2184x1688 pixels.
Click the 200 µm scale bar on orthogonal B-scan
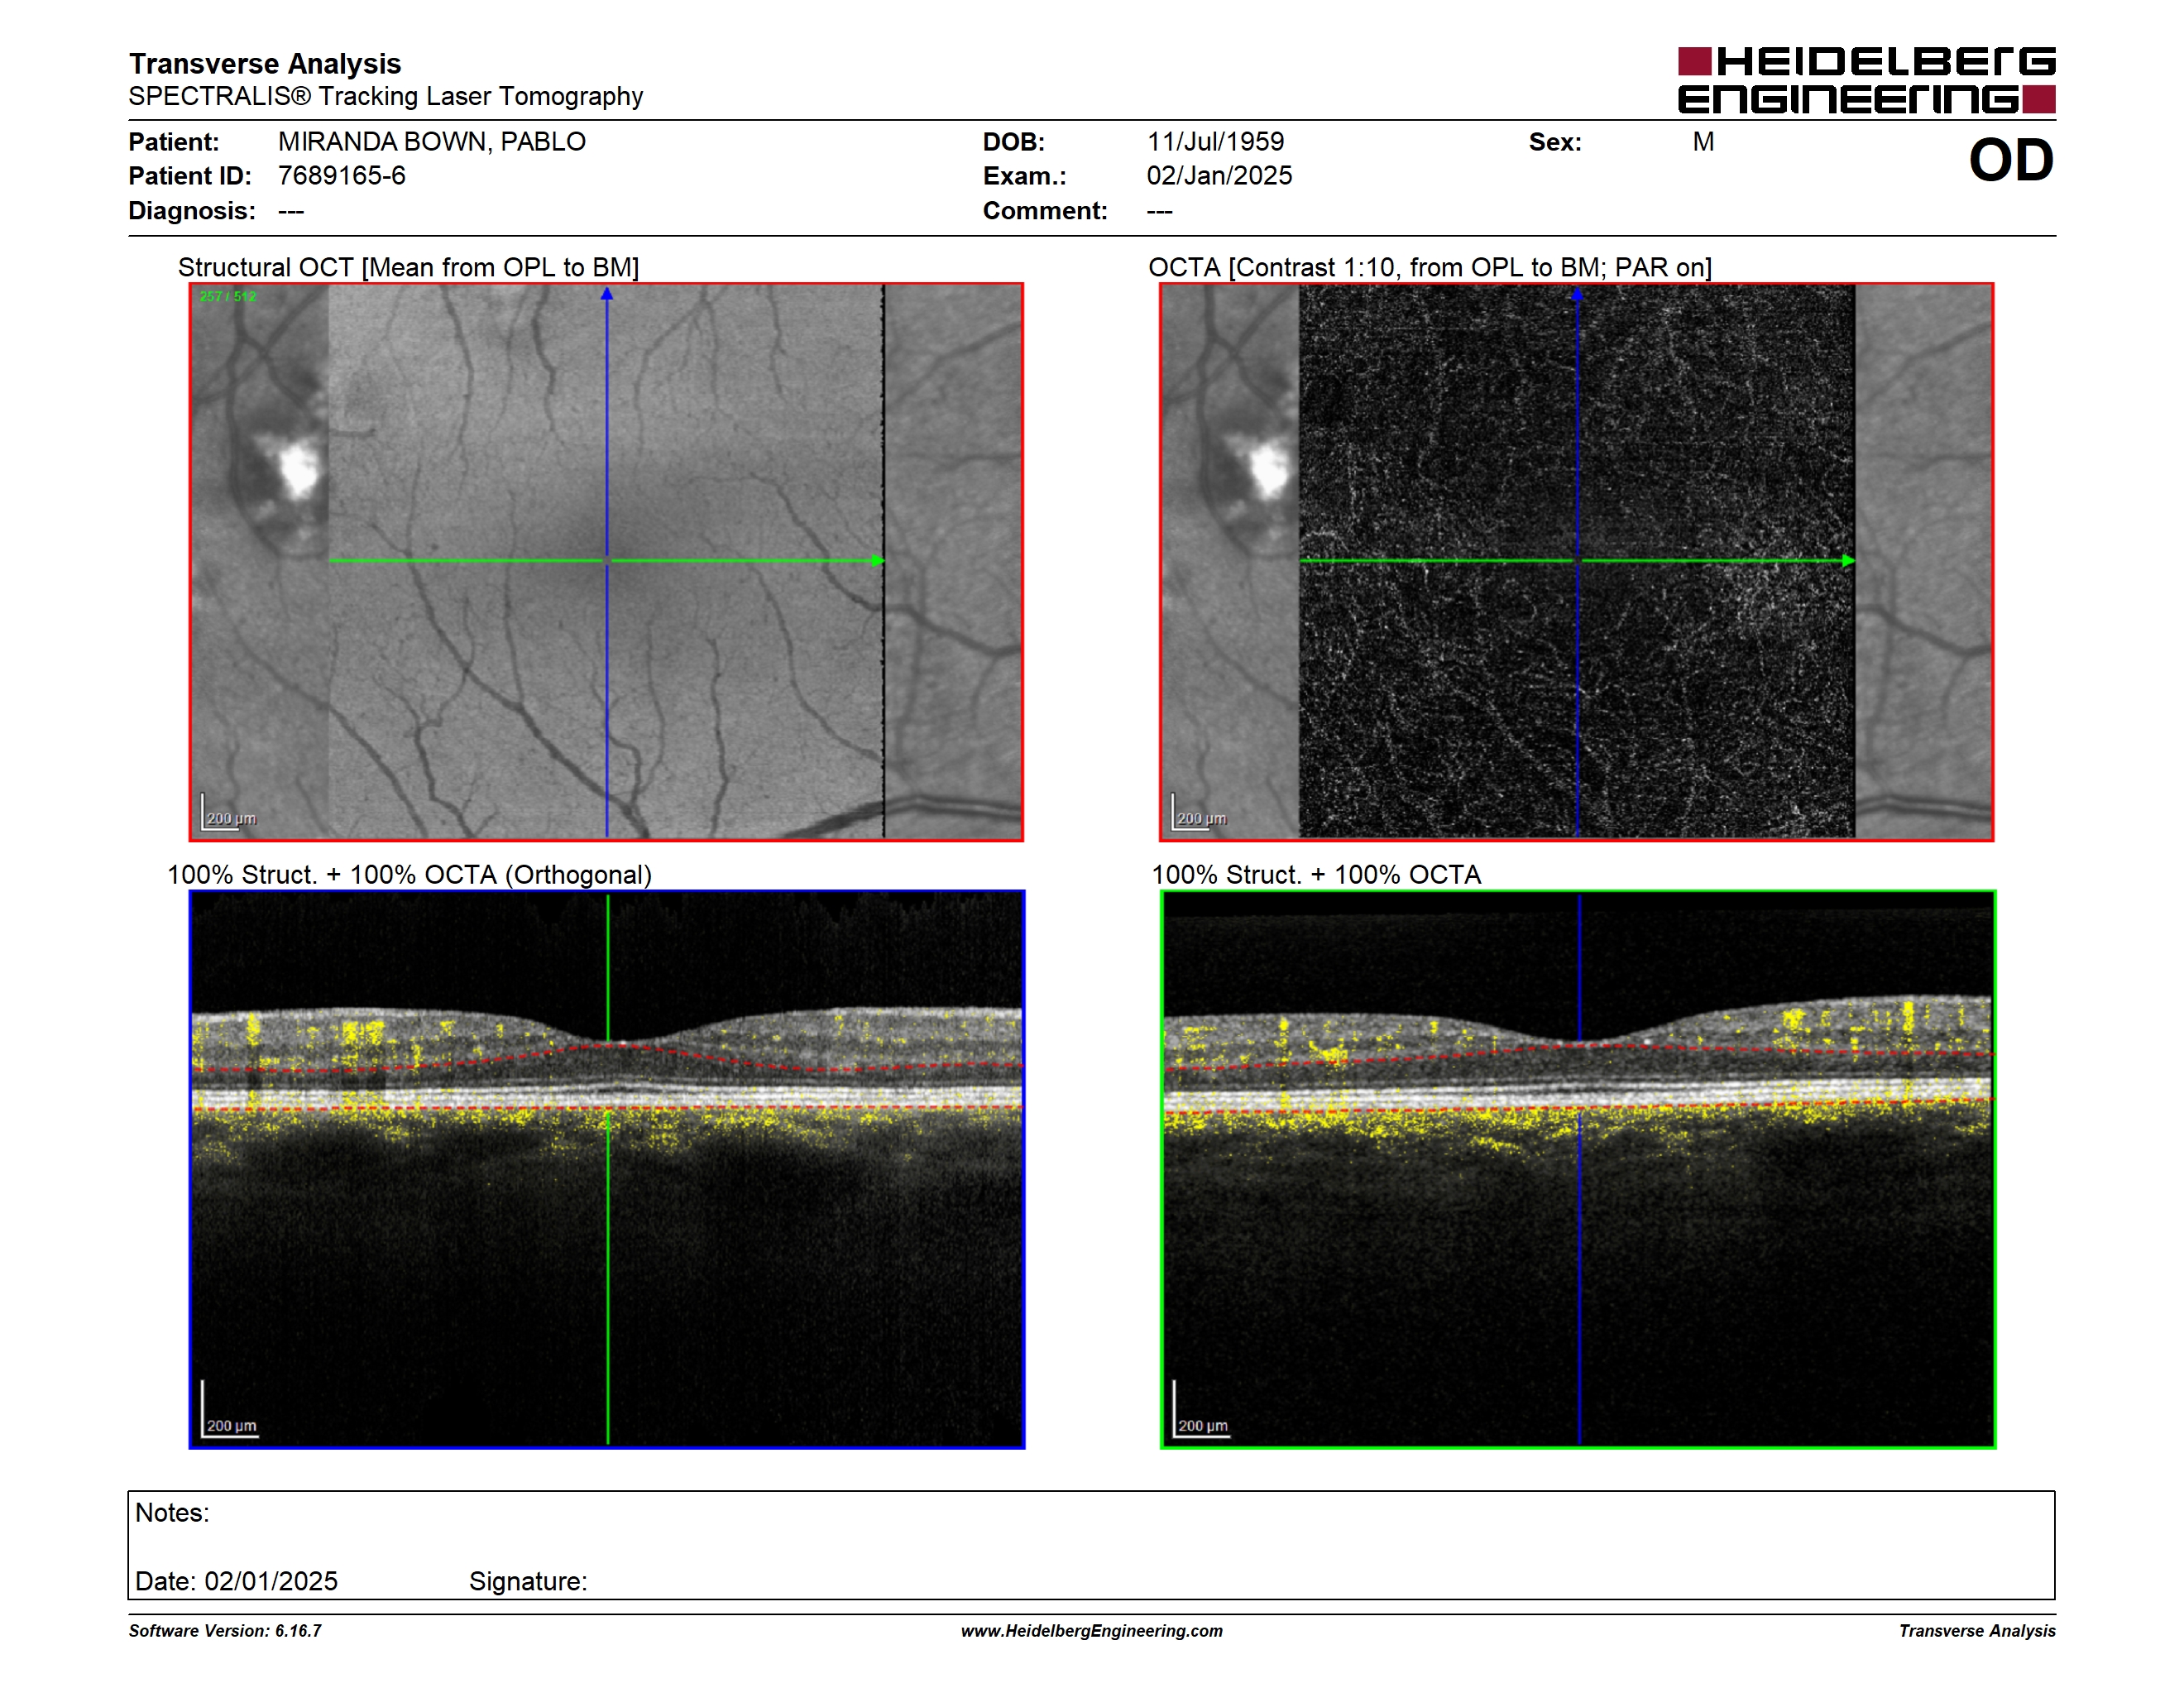click(230, 1410)
